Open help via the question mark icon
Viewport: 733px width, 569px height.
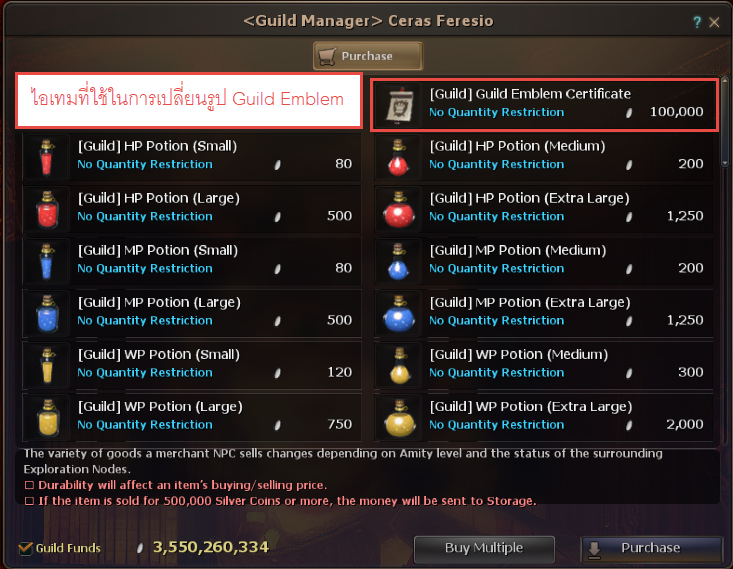[x=697, y=22]
